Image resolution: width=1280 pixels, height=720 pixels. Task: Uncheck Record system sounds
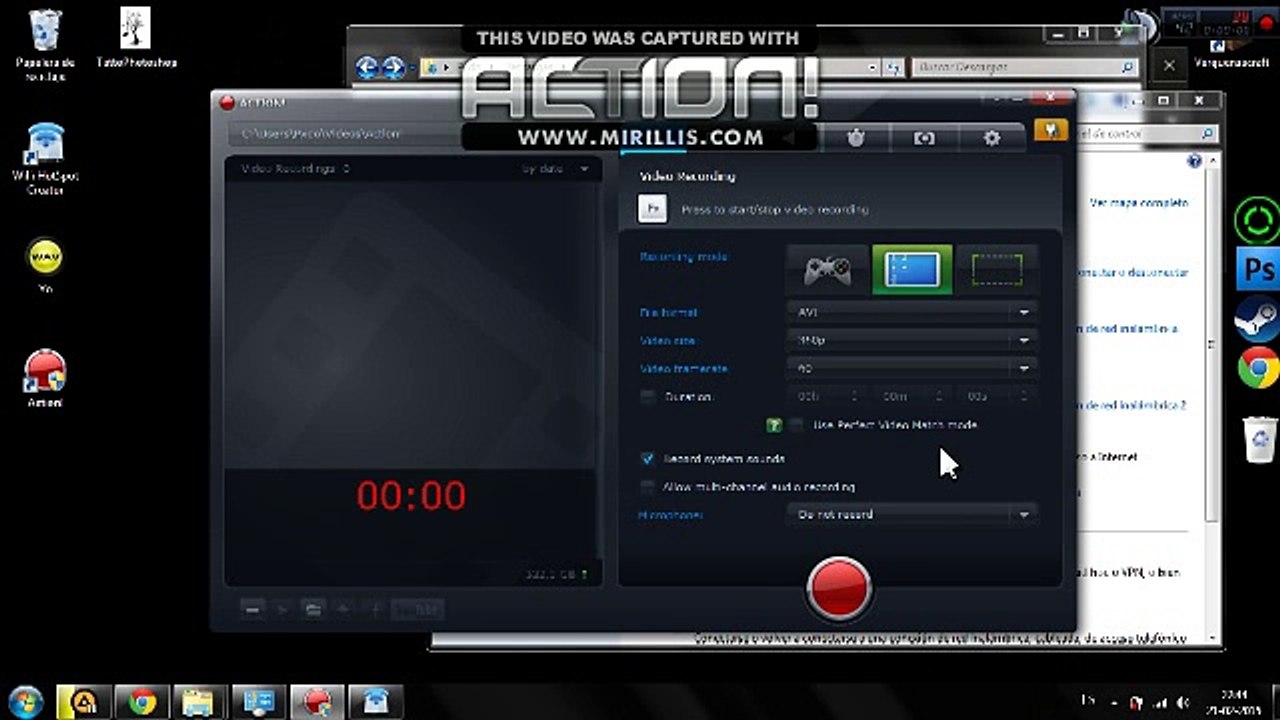pos(648,459)
